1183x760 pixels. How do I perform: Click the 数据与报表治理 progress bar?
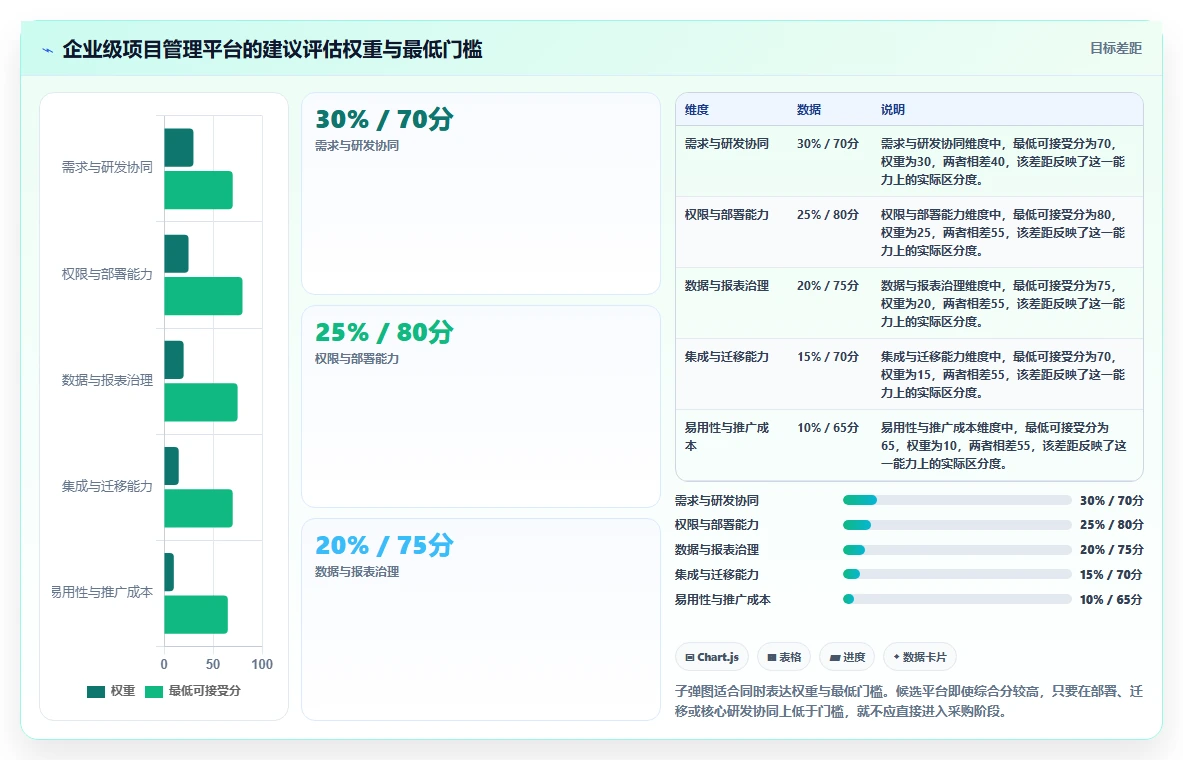957,550
